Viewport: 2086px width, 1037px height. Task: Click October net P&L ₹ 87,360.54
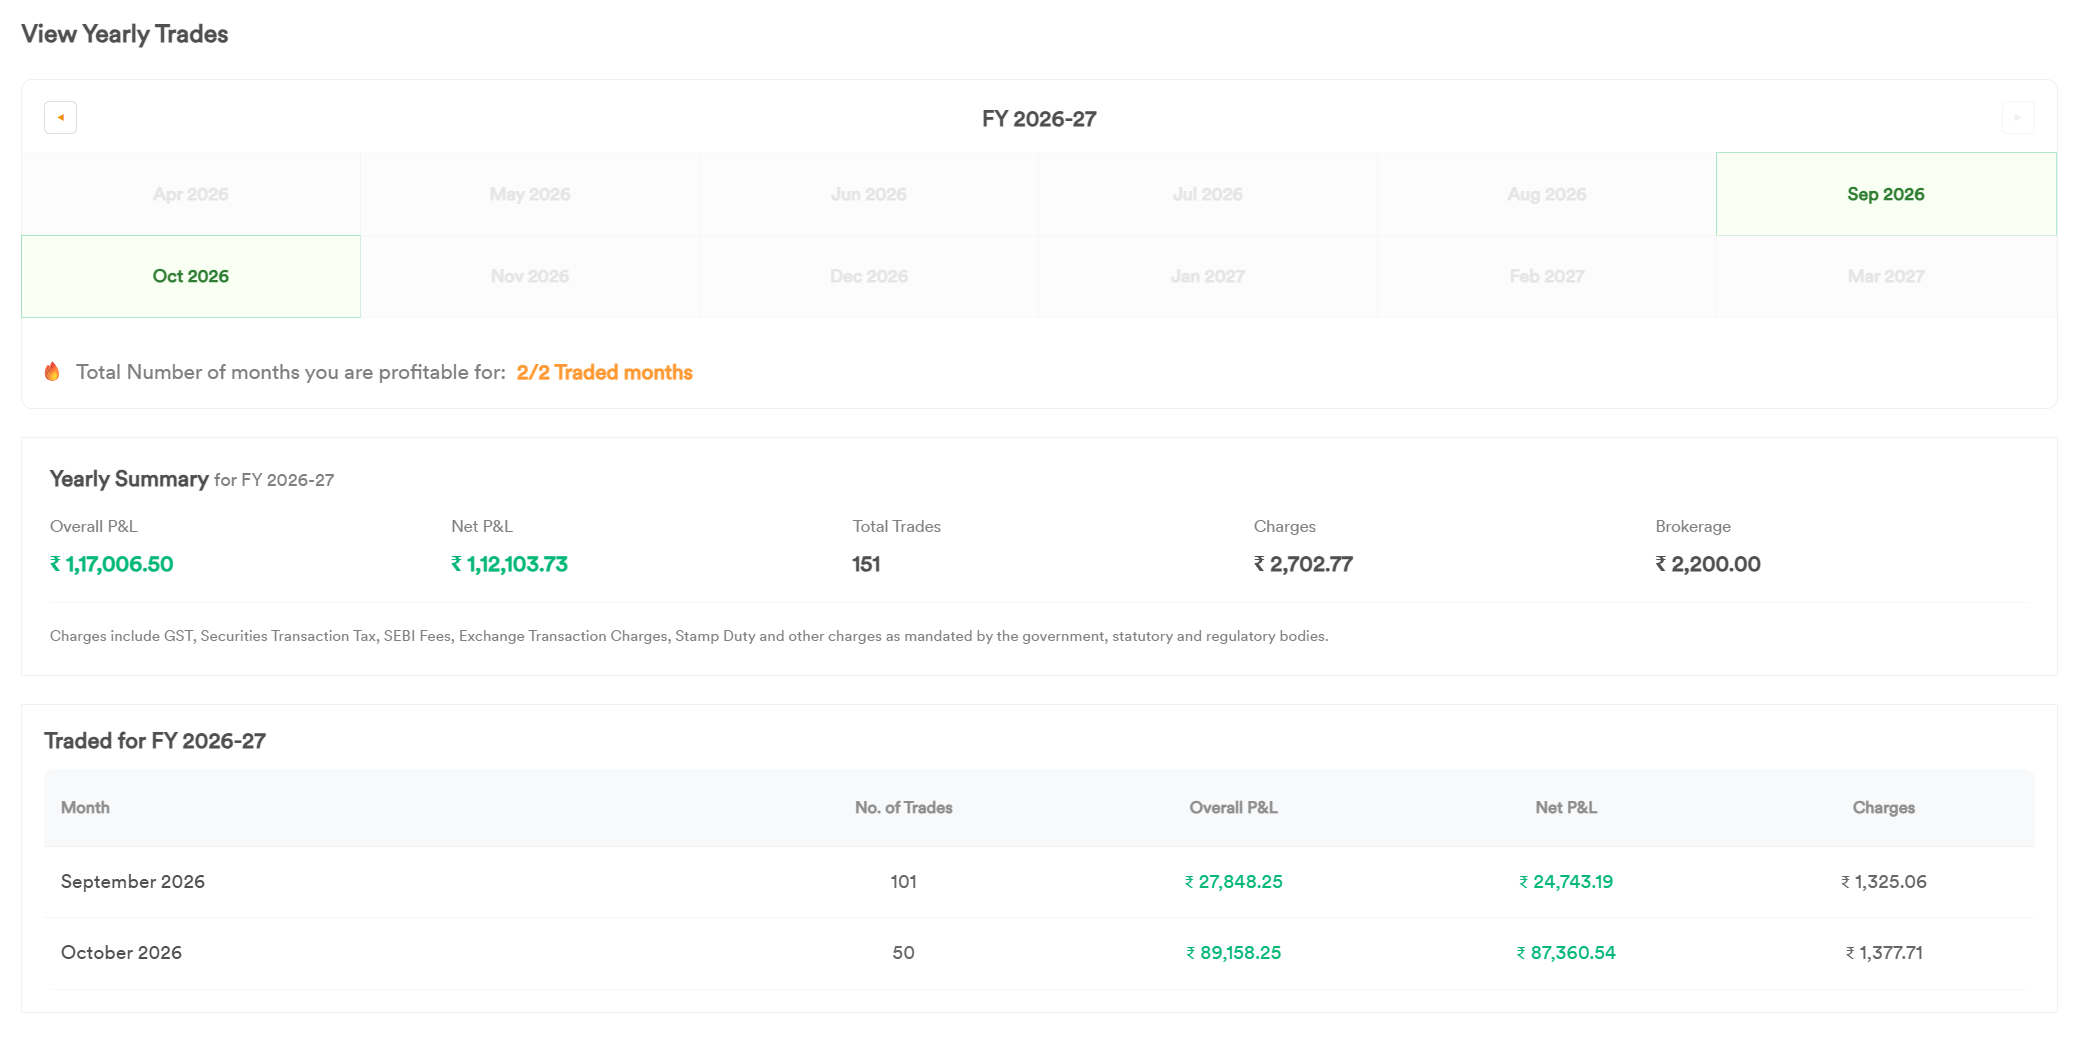1566,953
